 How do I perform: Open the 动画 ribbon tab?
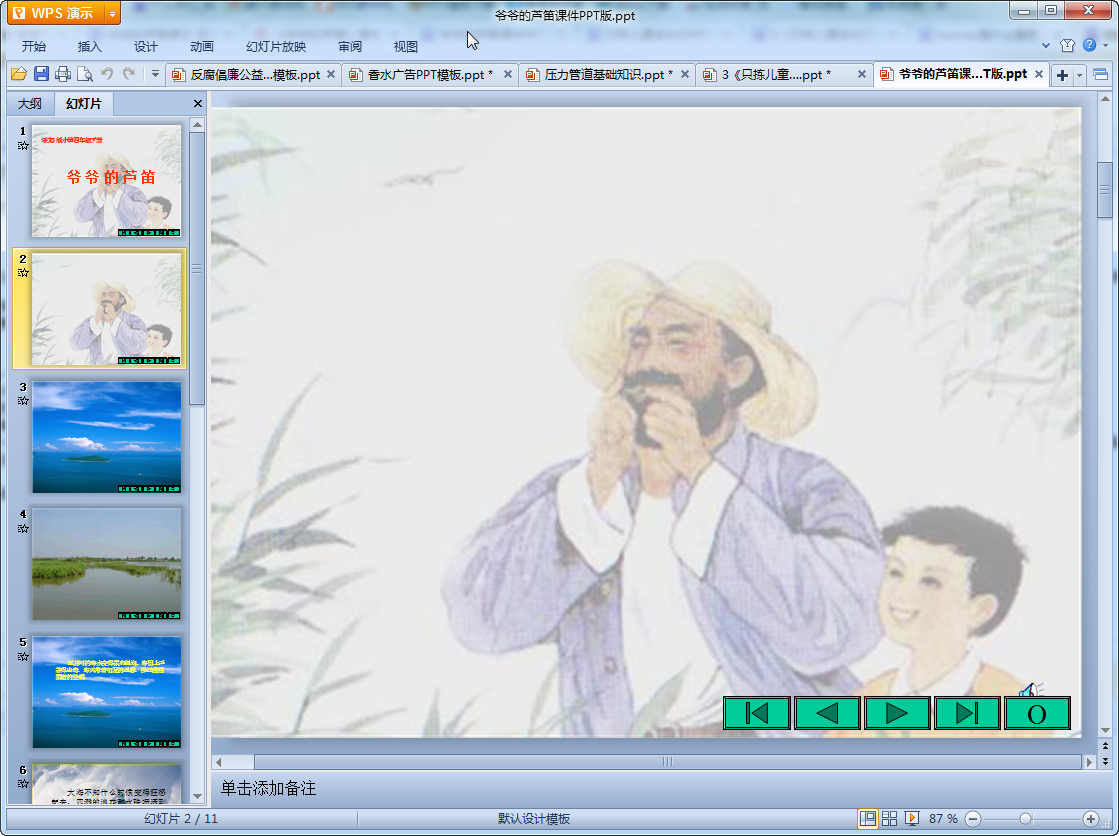pyautogui.click(x=202, y=46)
